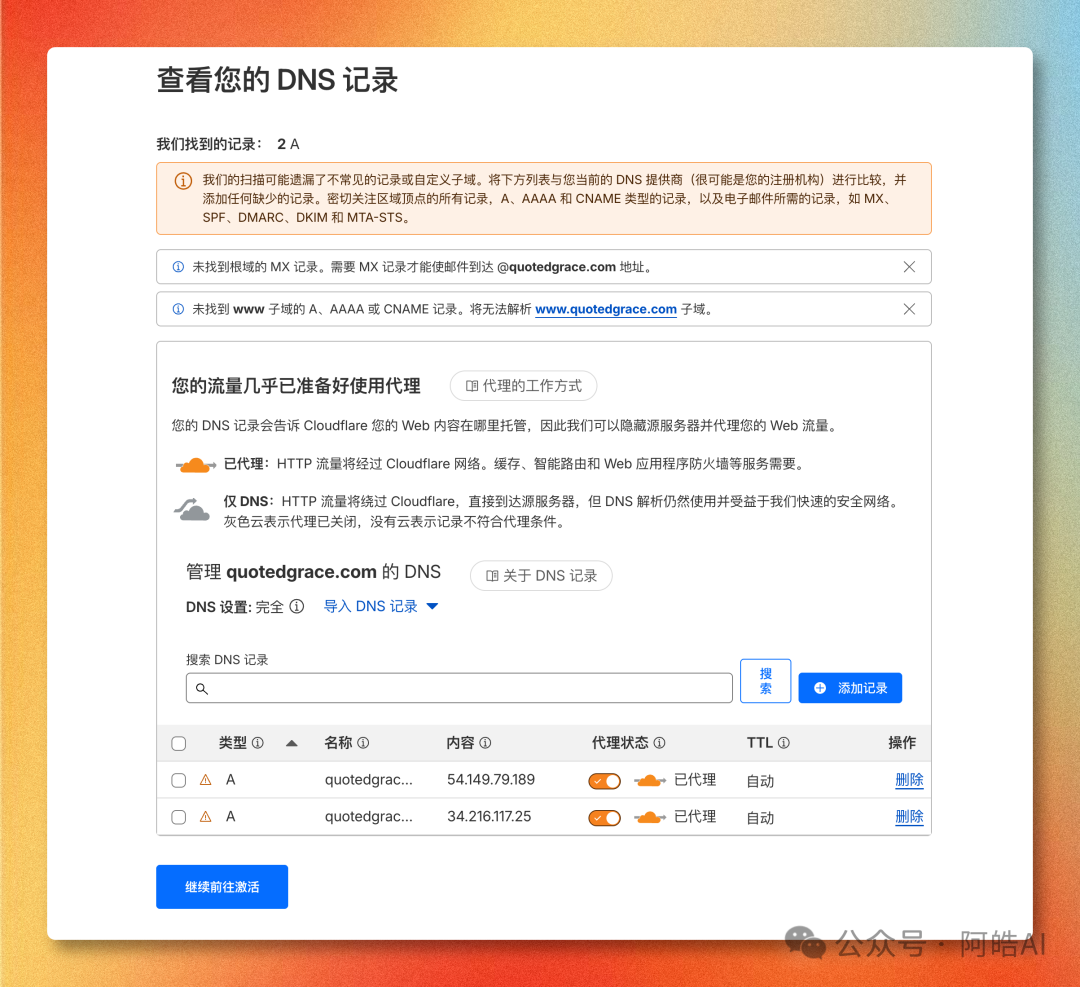Viewport: 1080px width, 987px height.
Task: Select checkbox for 34.216.117.25 record
Action: click(x=178, y=817)
